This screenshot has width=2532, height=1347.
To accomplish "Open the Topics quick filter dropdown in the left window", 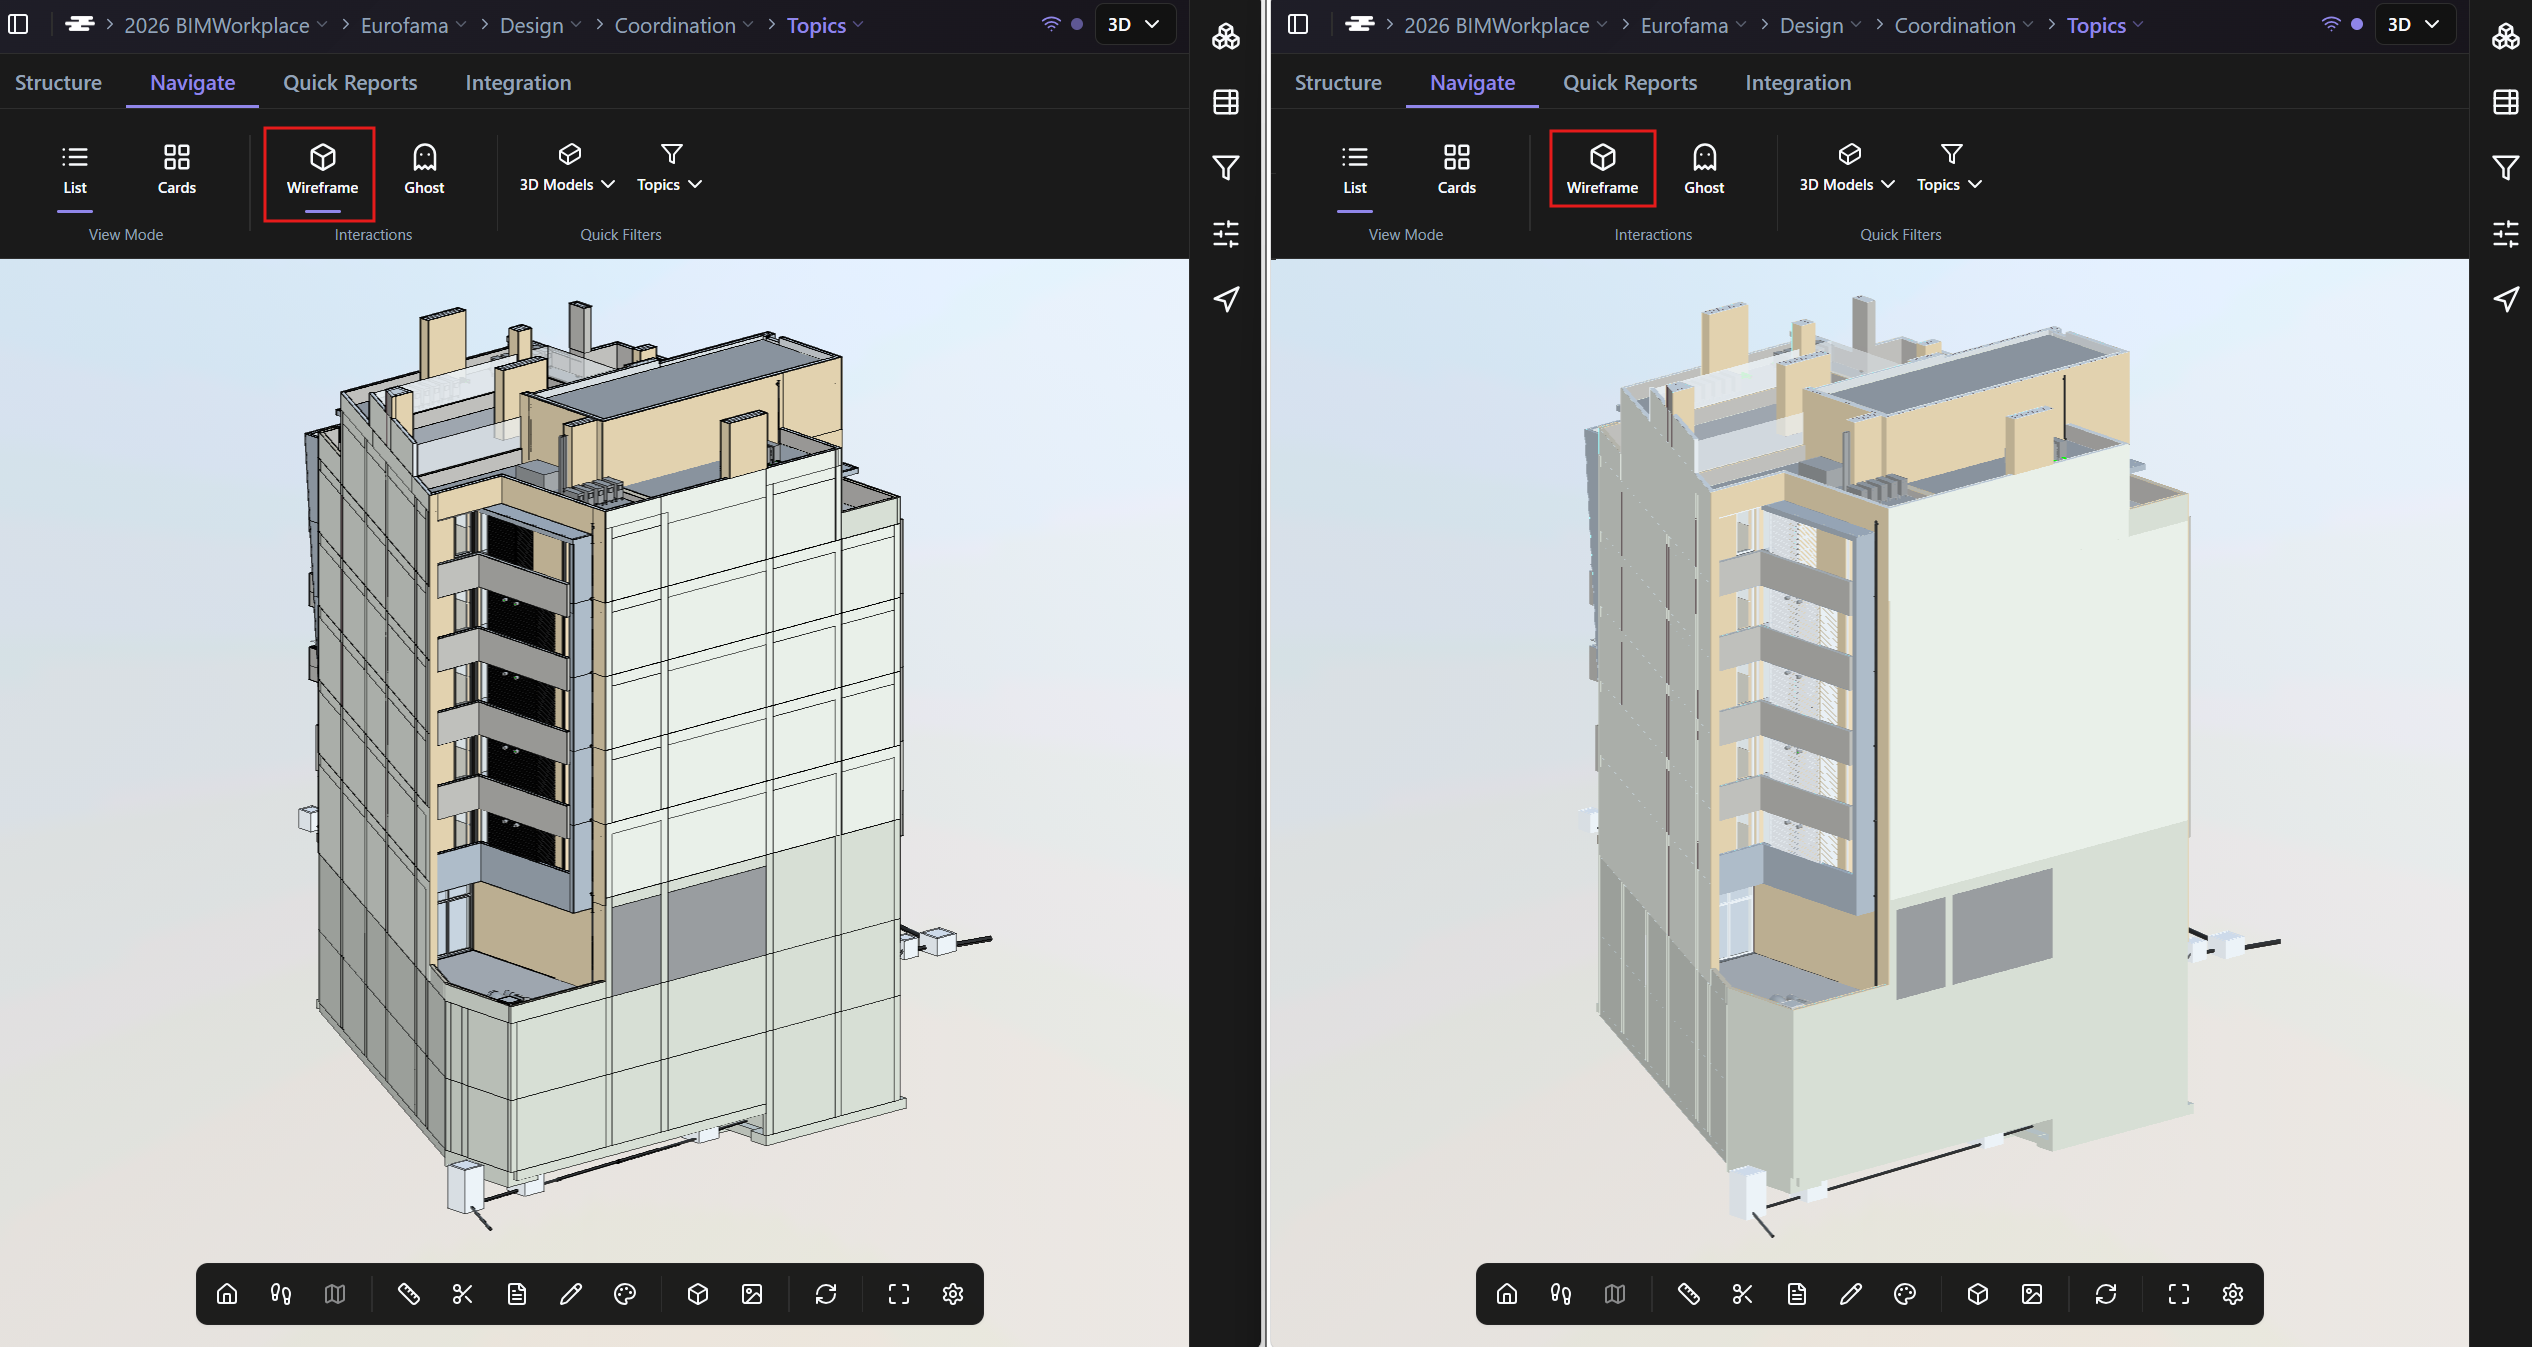I will point(670,168).
